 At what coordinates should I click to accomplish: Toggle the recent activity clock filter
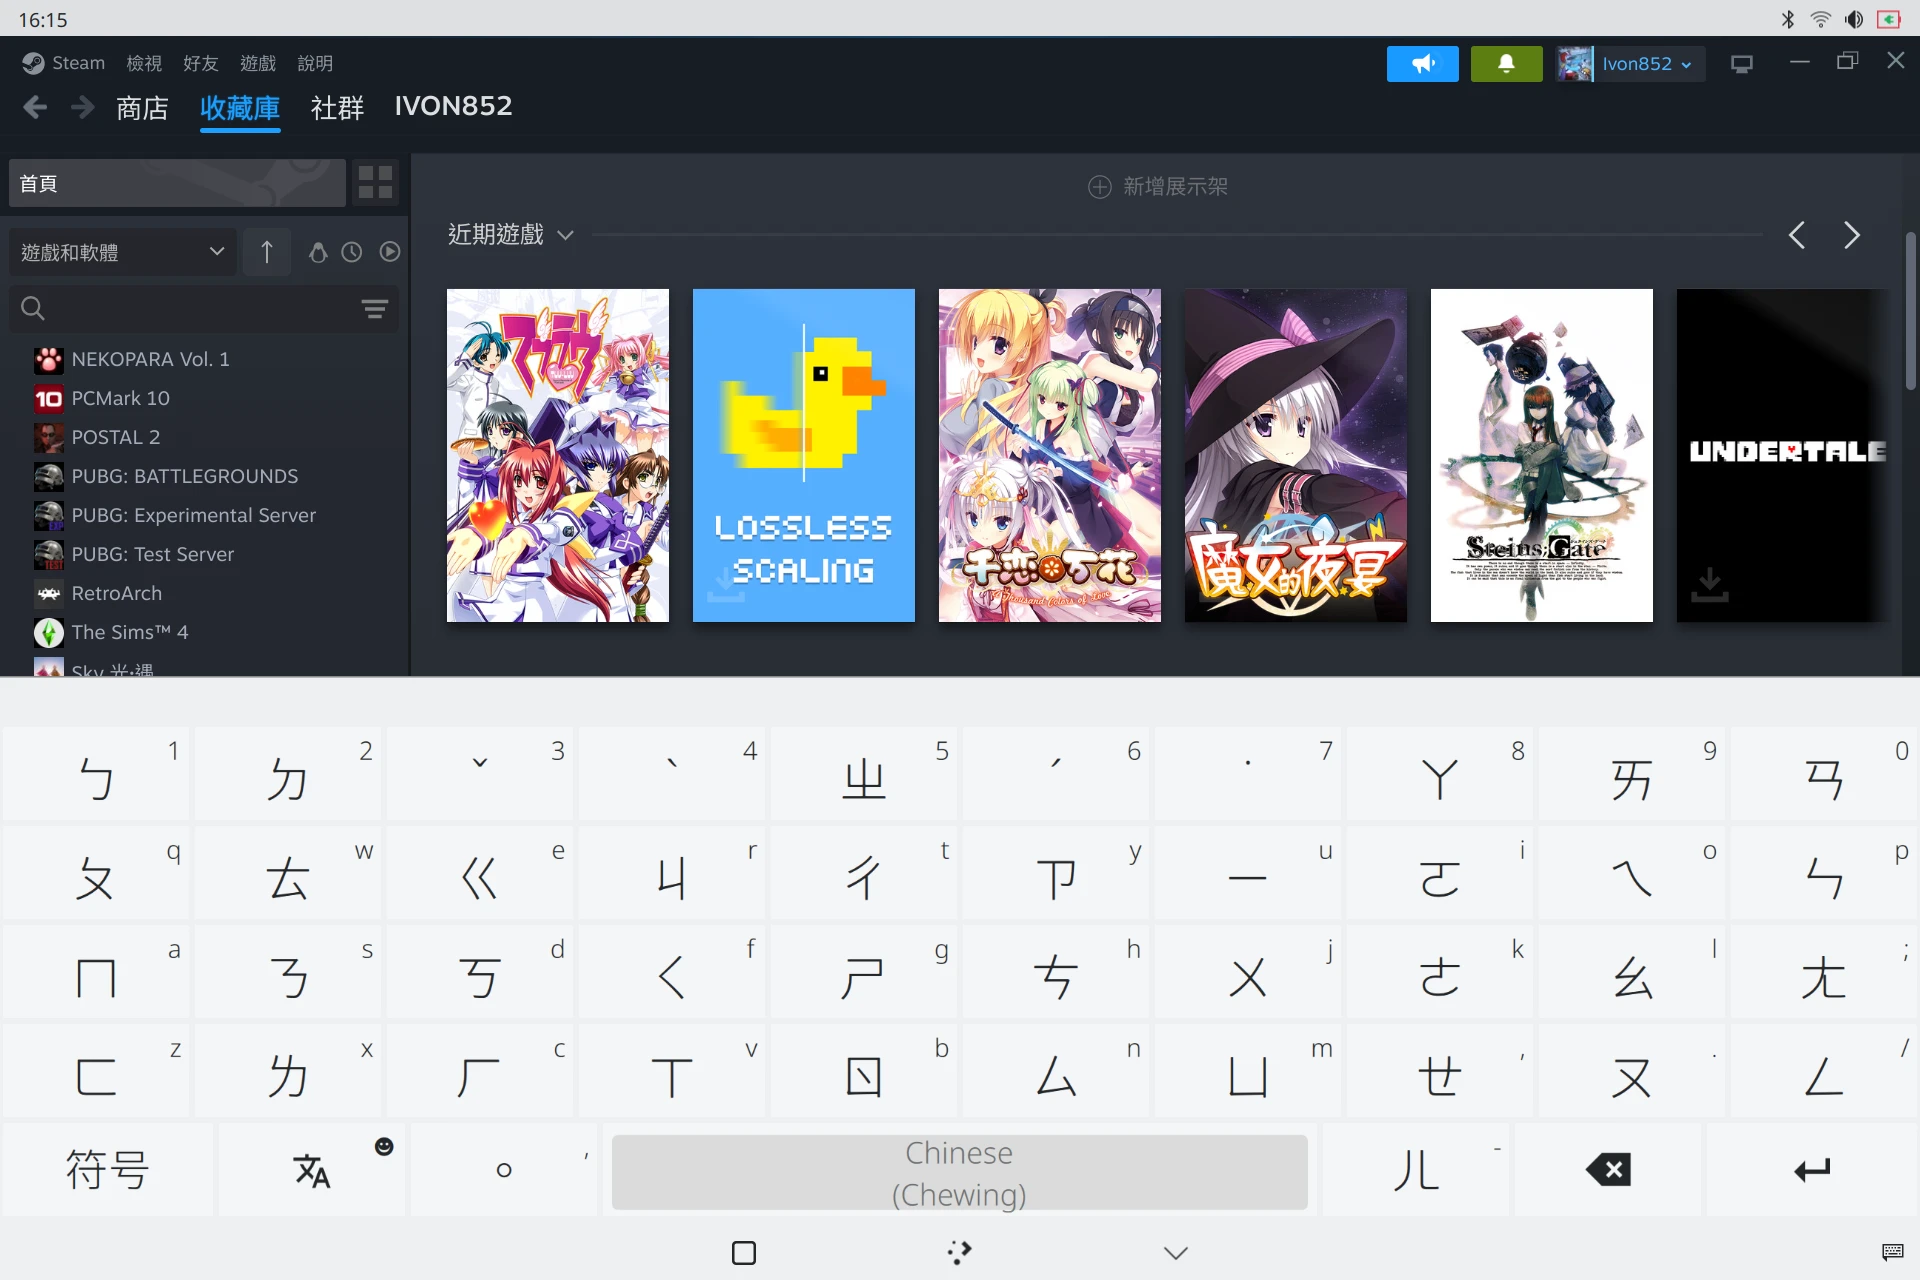pos(352,252)
